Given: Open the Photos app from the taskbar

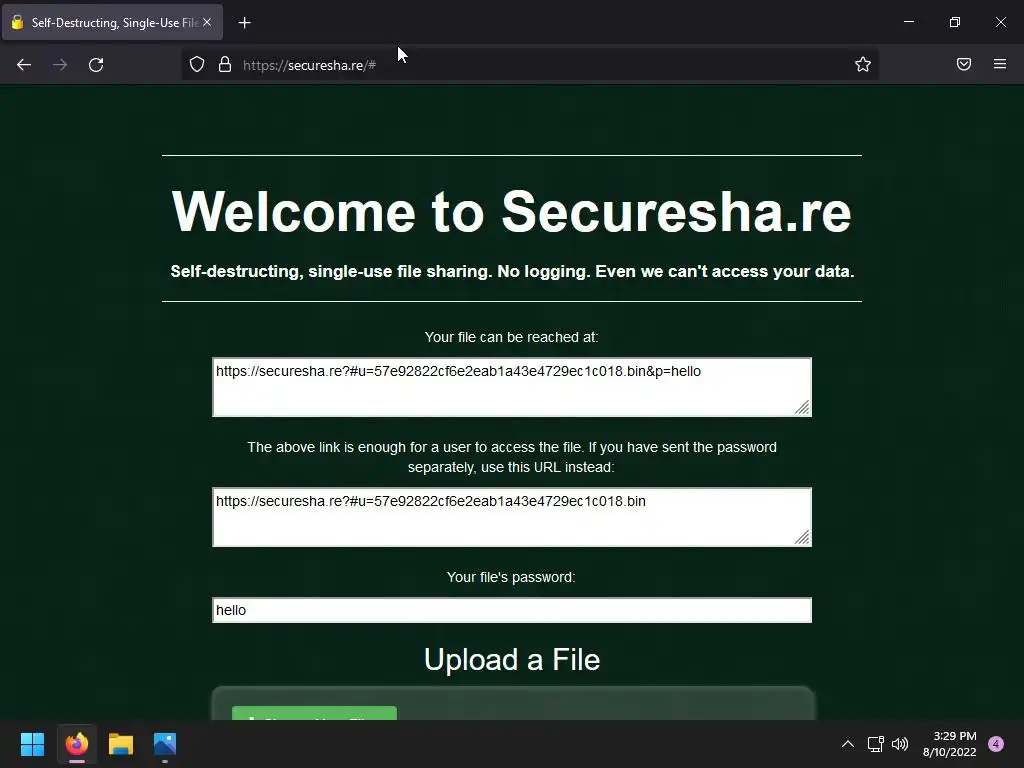Looking at the screenshot, I should click(165, 744).
